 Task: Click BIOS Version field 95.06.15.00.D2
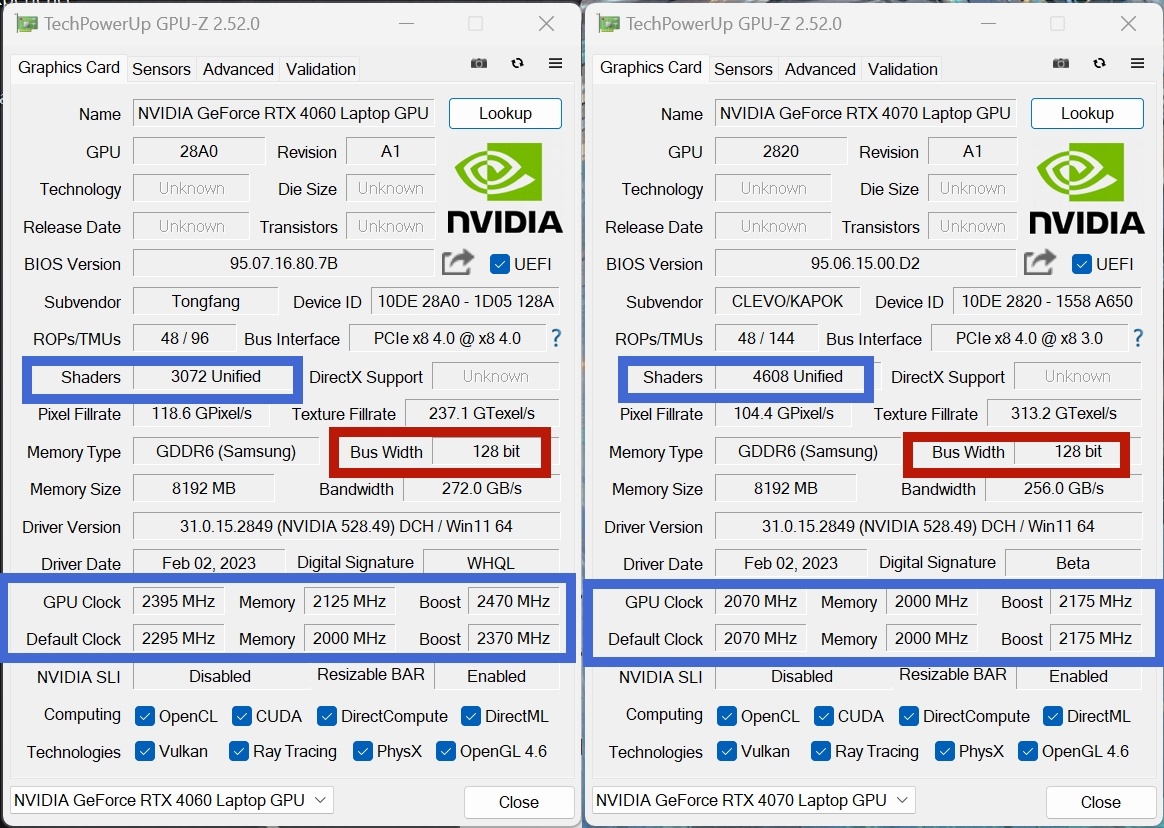[x=866, y=264]
